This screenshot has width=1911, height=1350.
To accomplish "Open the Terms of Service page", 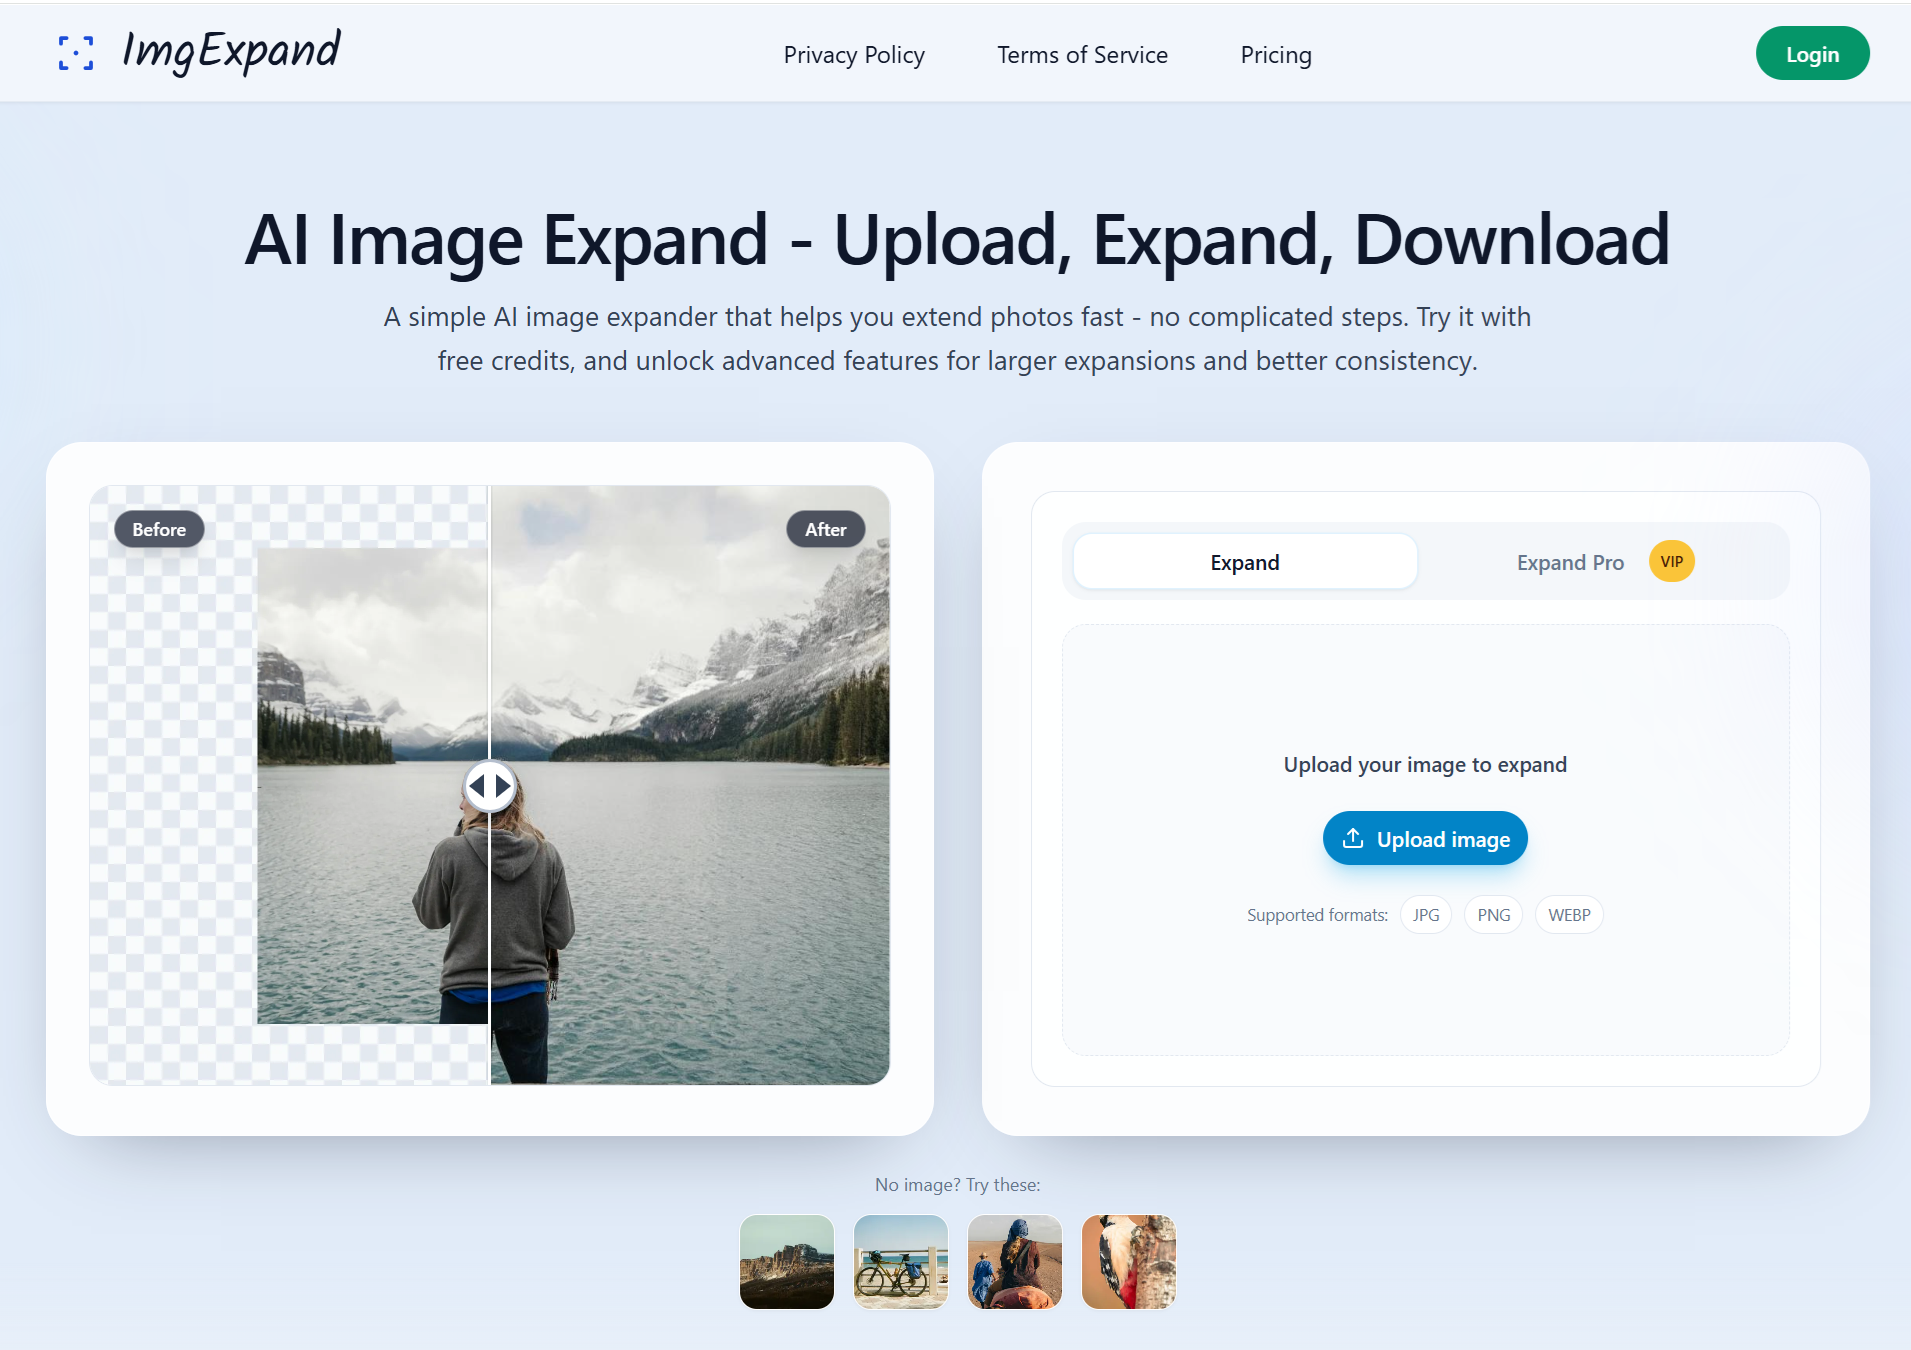I will 1081,55.
